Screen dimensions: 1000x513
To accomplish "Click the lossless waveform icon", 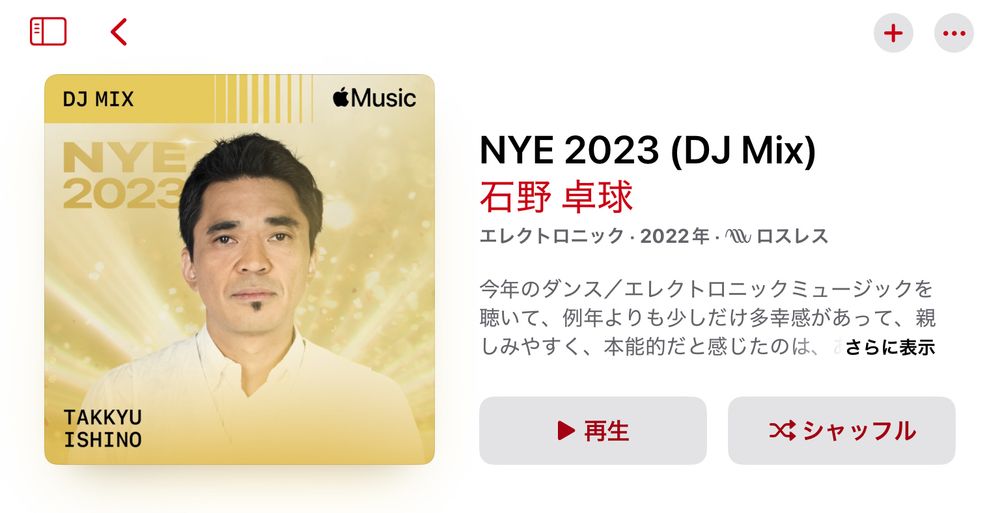I will (738, 236).
